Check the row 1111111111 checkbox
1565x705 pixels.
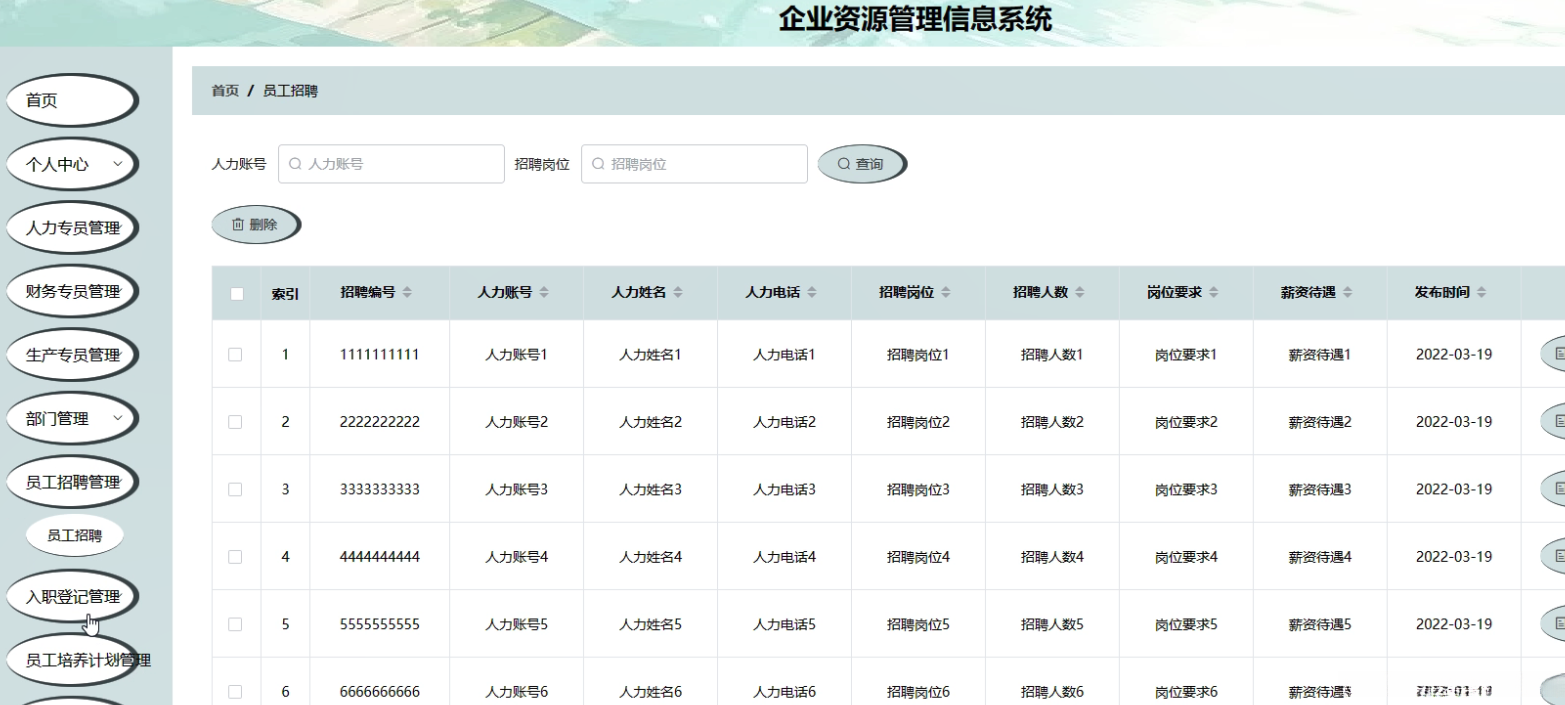pos(235,354)
